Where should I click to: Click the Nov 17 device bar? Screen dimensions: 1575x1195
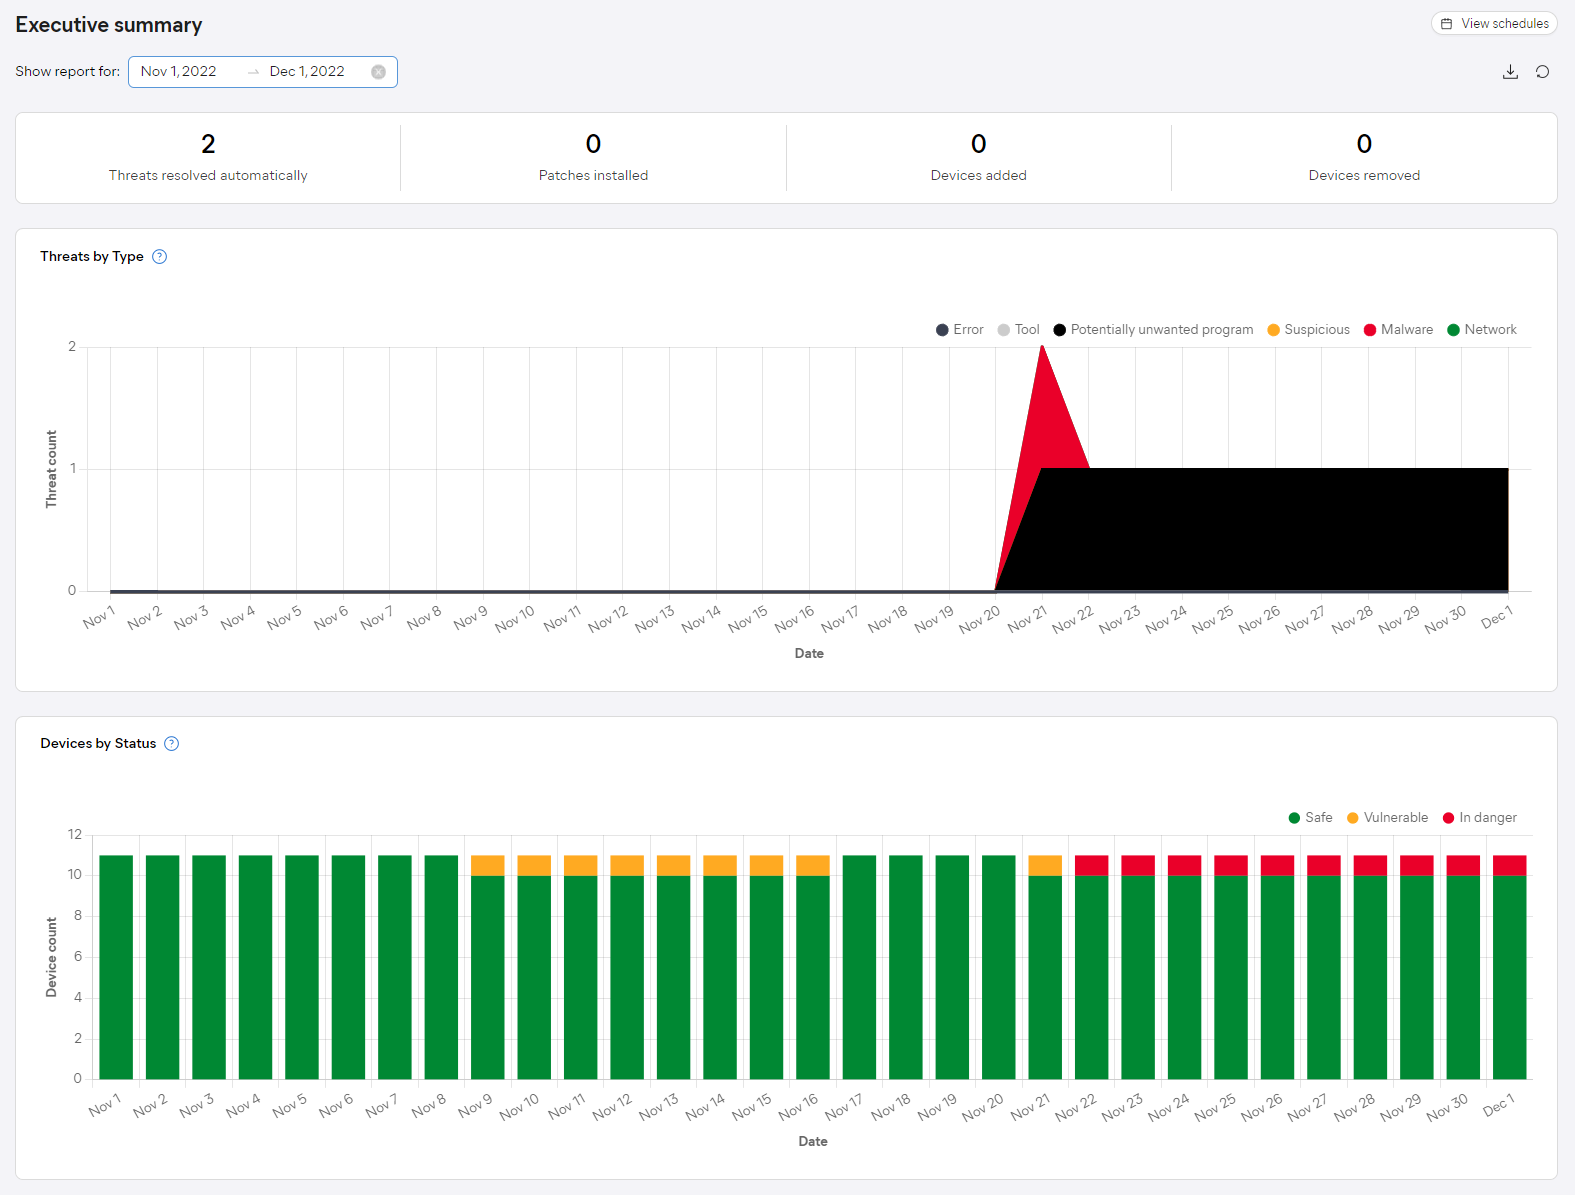tap(860, 967)
